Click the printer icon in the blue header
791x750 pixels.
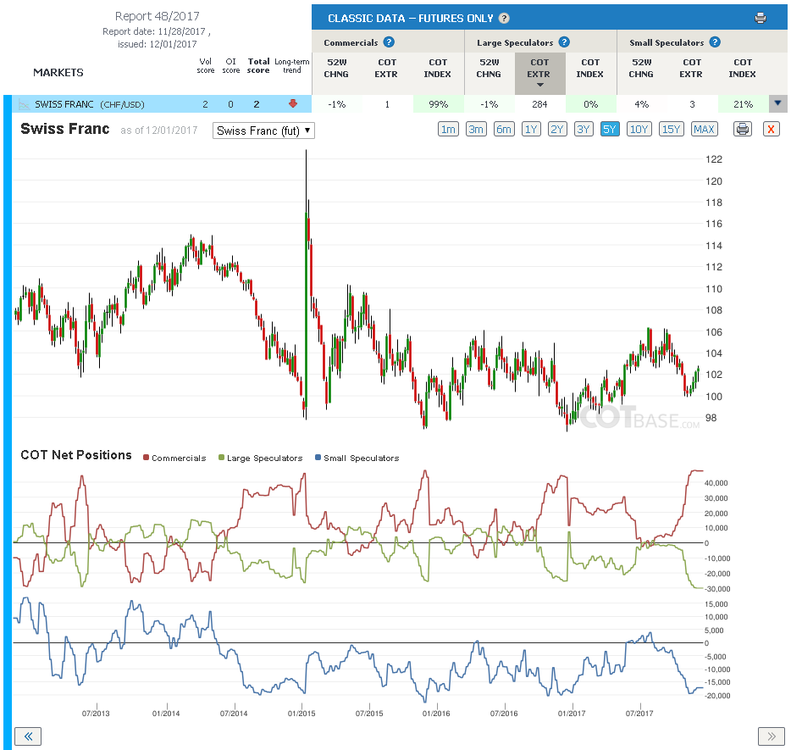[760, 19]
